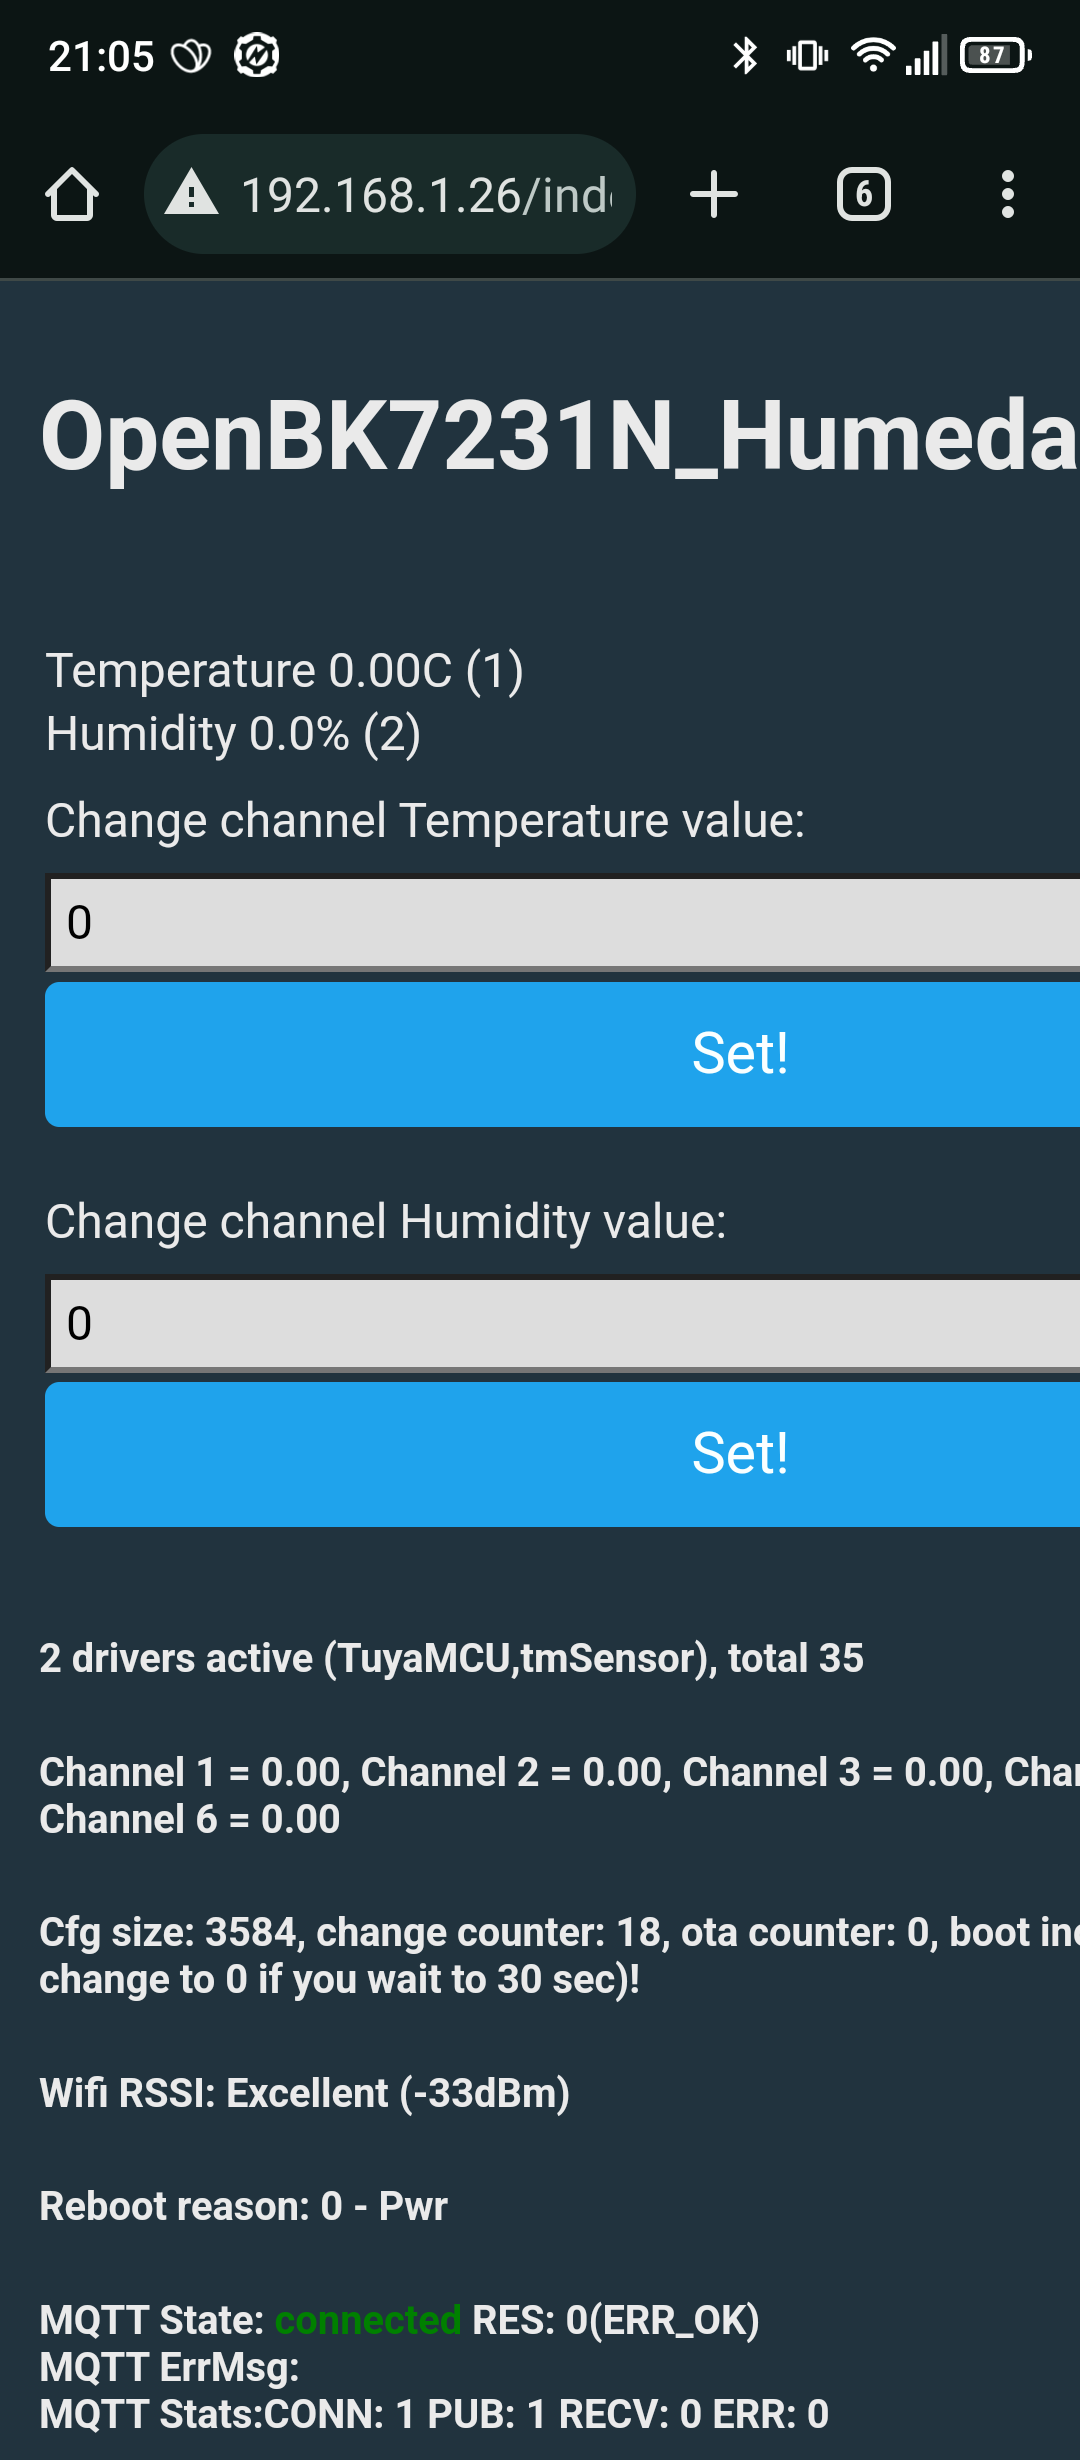Click Set! button under Temperature value

tap(563, 1054)
